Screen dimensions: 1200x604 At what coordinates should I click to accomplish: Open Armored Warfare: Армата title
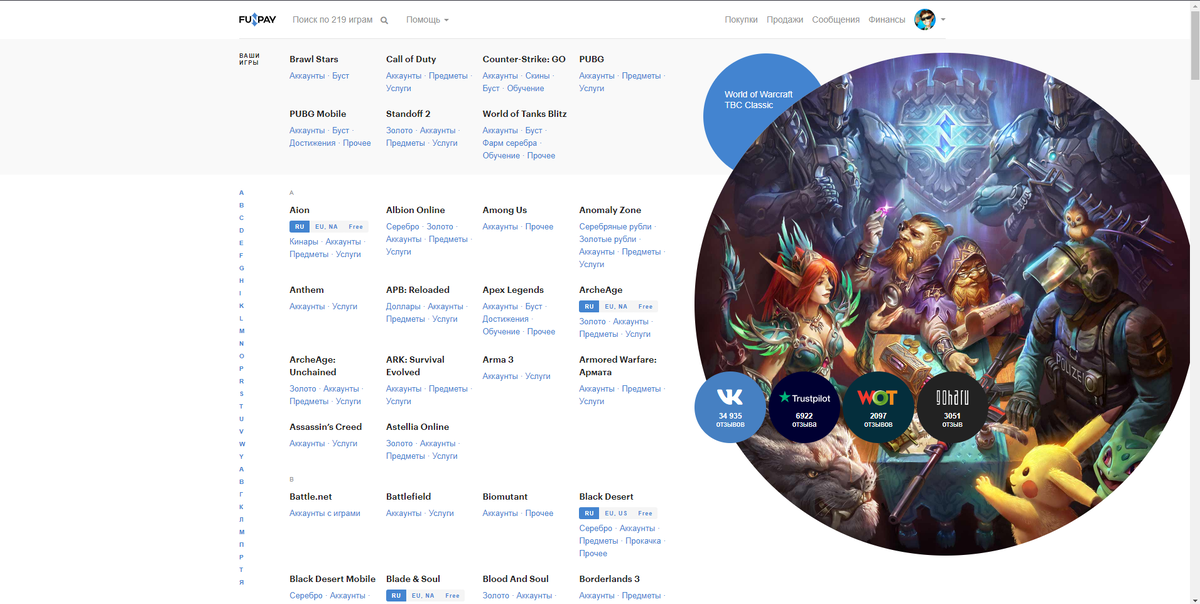click(618, 366)
